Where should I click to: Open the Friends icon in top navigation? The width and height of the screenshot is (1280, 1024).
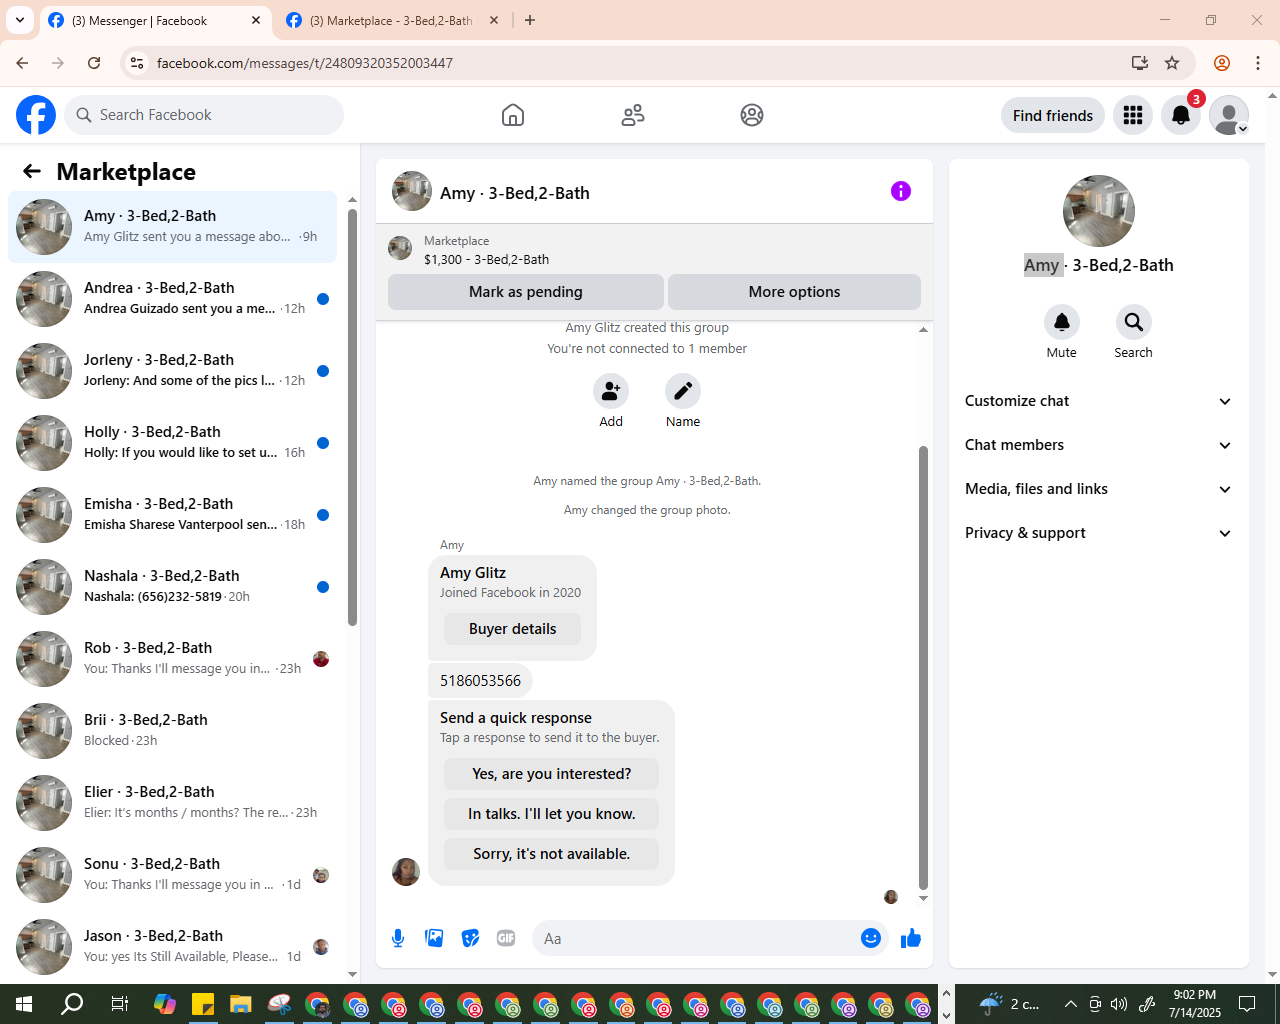point(633,115)
